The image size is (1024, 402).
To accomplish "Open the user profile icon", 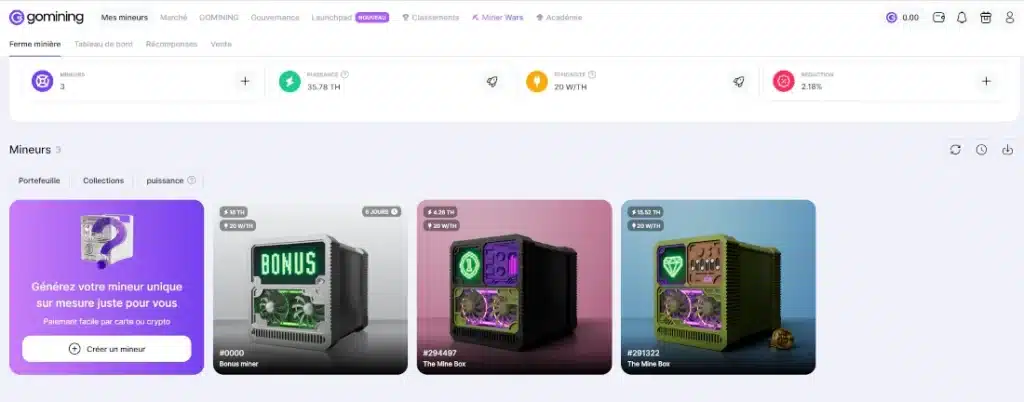I will [1010, 18].
